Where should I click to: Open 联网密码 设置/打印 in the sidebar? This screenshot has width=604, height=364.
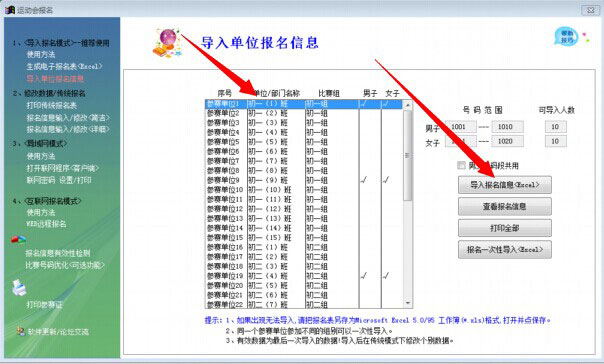(x=59, y=180)
